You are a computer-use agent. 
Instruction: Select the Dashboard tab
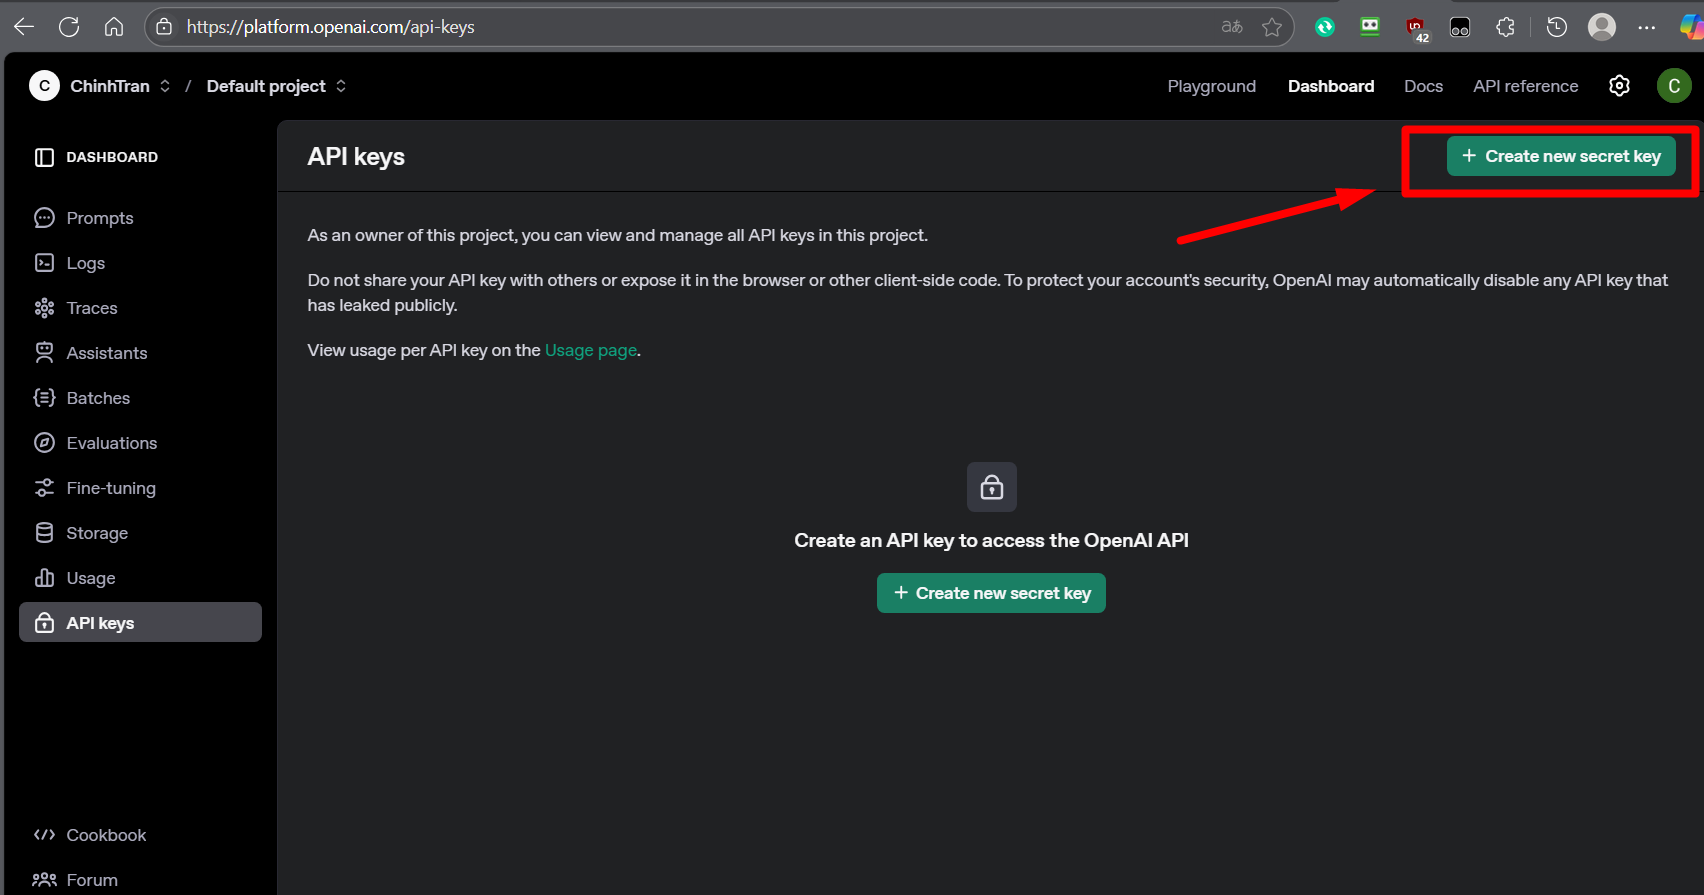[1331, 86]
